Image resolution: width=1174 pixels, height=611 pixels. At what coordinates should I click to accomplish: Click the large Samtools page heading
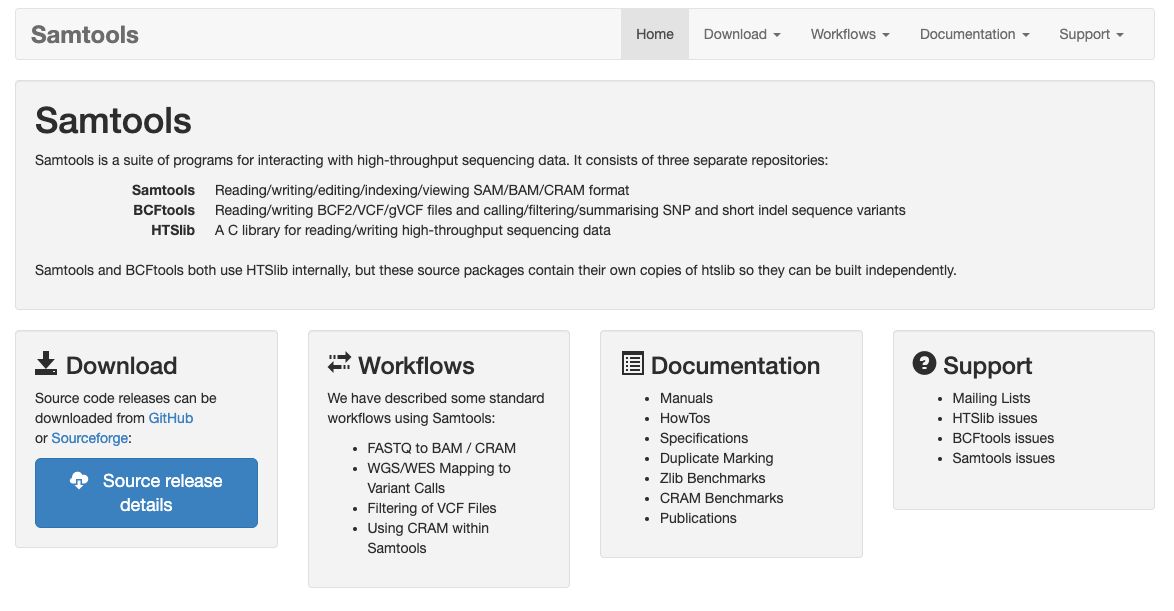pyautogui.click(x=113, y=121)
